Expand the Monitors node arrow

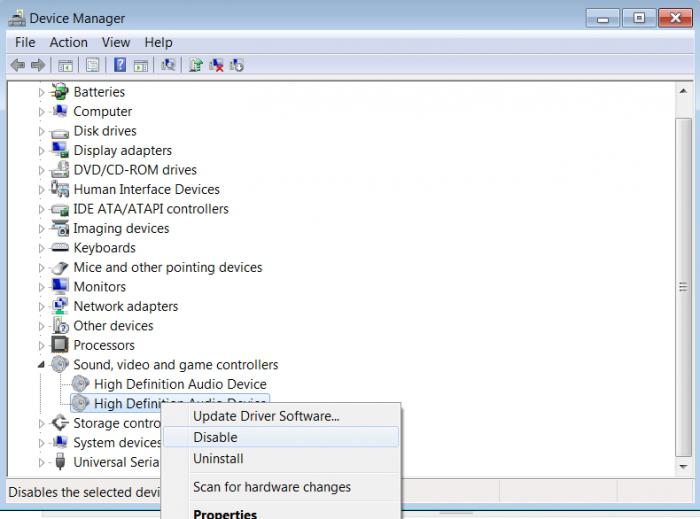coord(41,287)
